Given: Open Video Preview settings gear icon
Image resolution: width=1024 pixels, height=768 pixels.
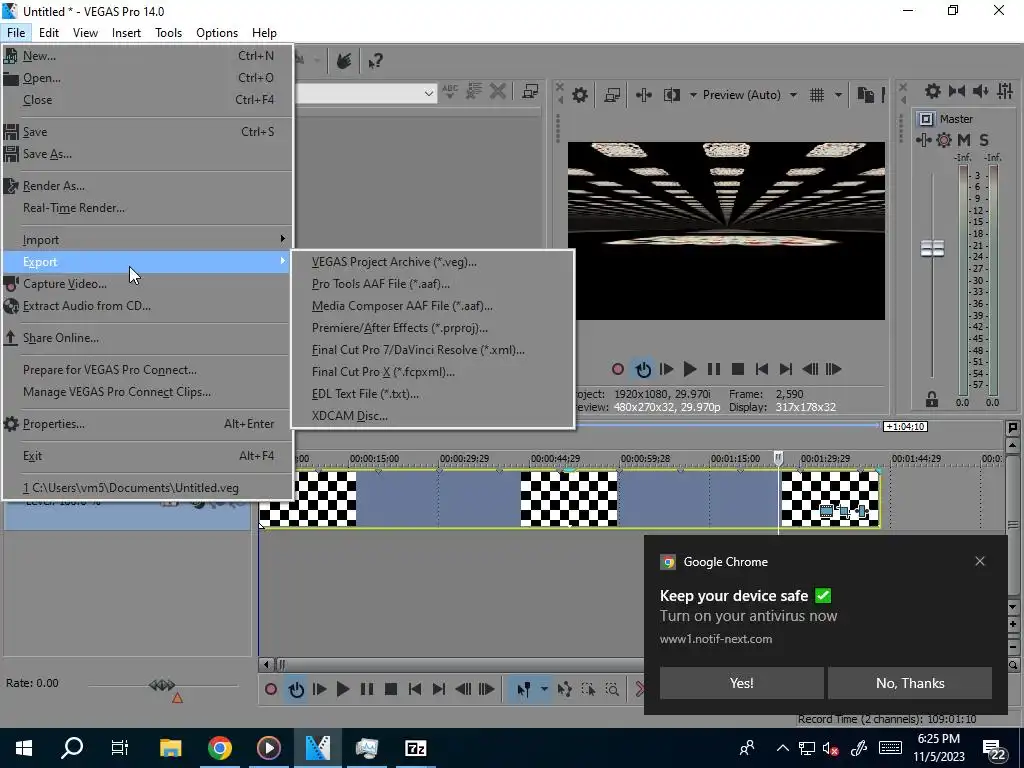Looking at the screenshot, I should coord(579,95).
